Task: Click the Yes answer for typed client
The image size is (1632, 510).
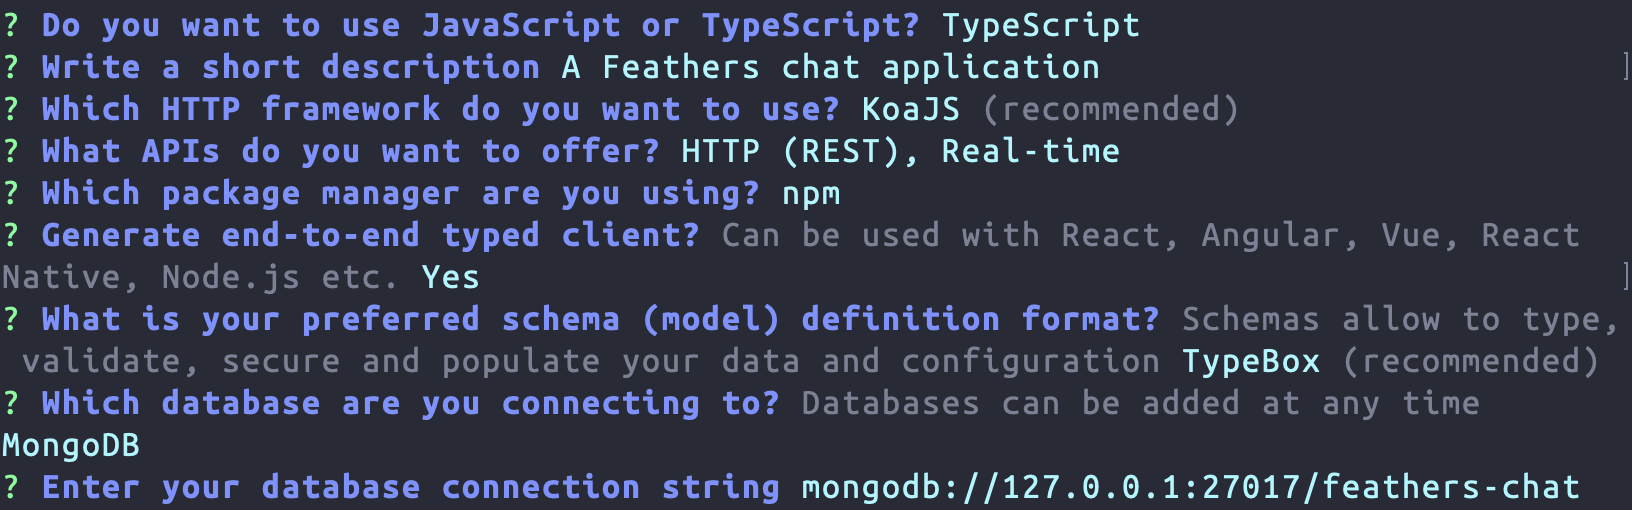Action: (x=450, y=277)
